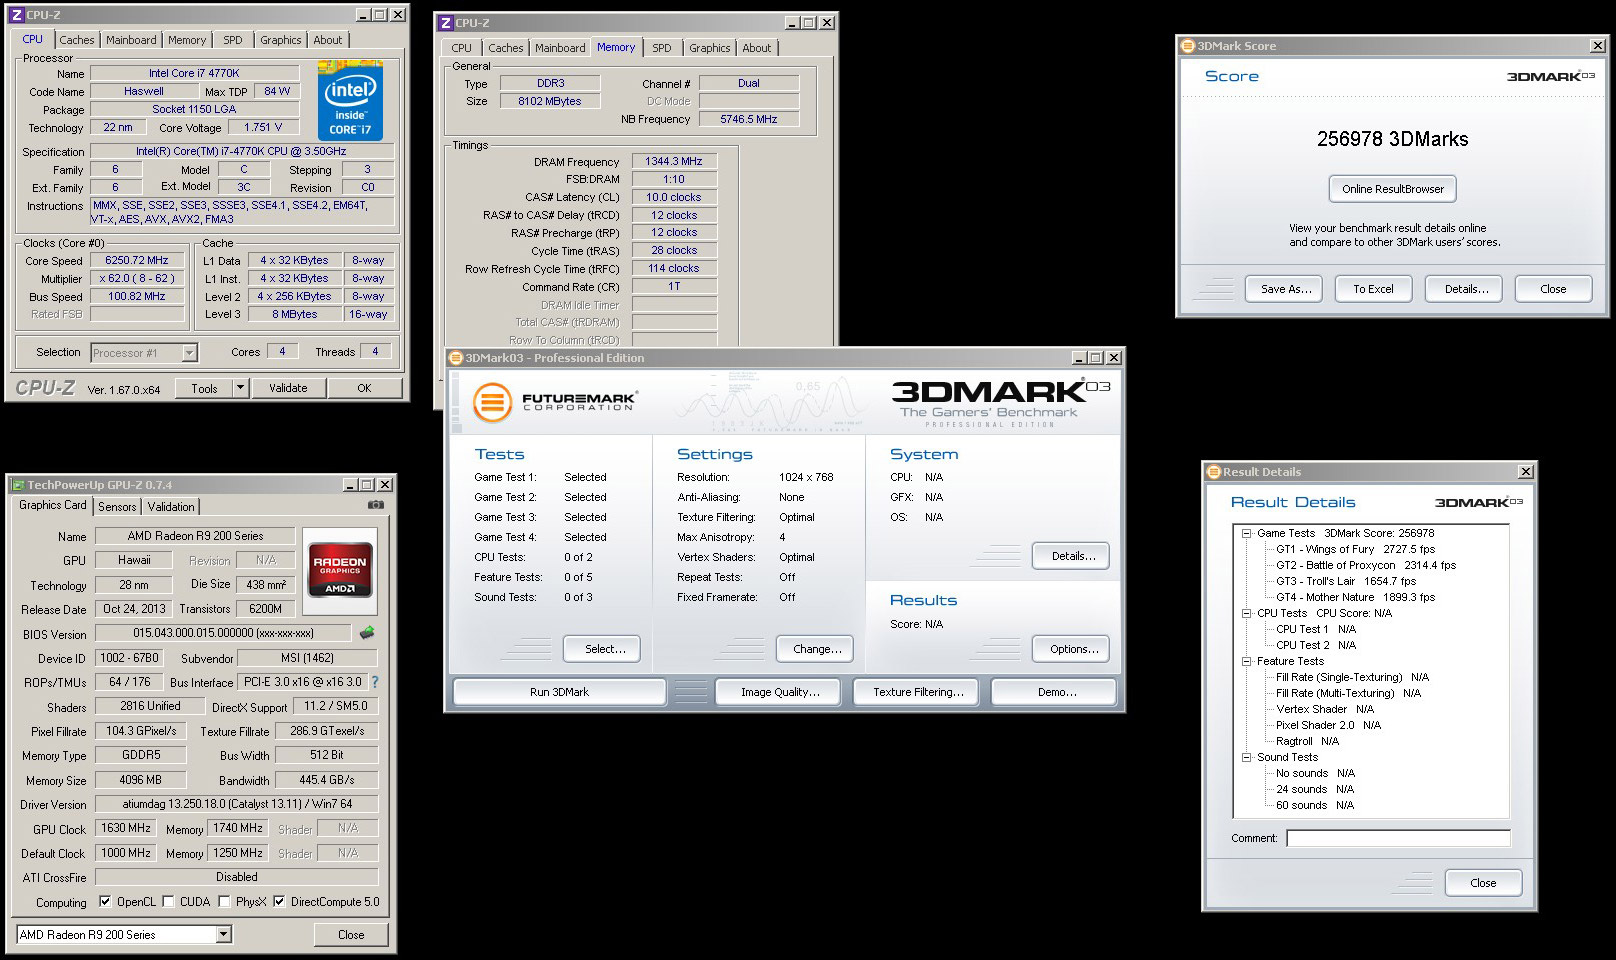The height and width of the screenshot is (960, 1616).
Task: Click the Close button in Result Details
Action: [x=1483, y=883]
